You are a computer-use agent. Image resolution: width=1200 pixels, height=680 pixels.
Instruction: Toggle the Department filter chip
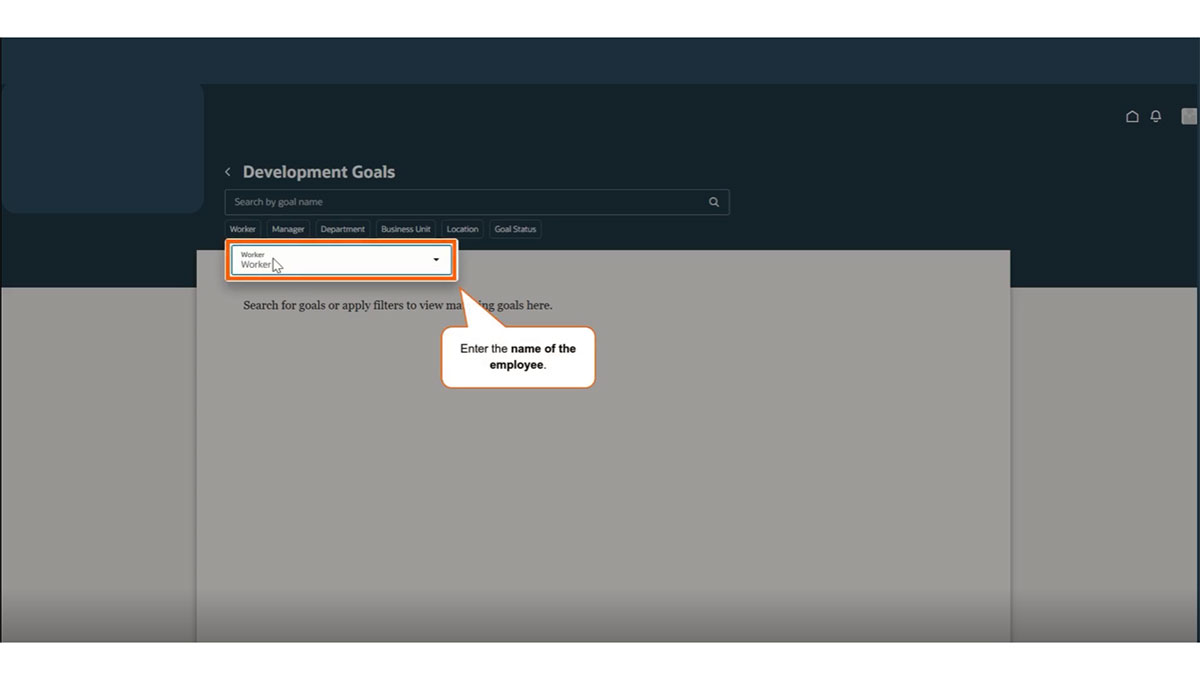(x=343, y=229)
